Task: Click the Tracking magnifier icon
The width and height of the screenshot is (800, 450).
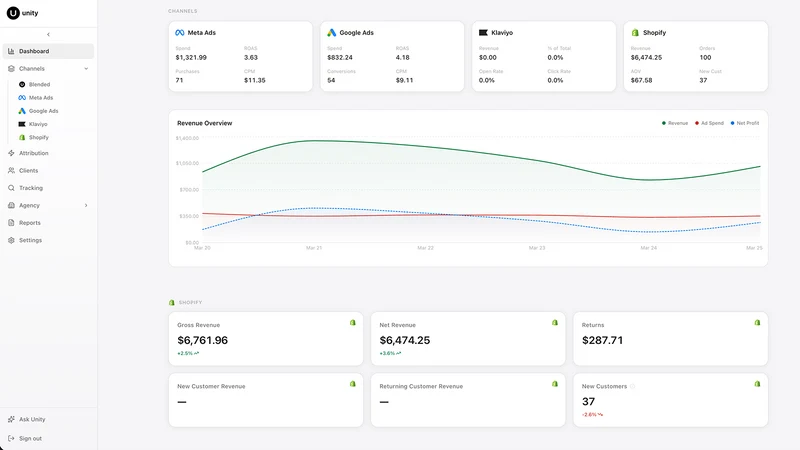Action: (11, 188)
